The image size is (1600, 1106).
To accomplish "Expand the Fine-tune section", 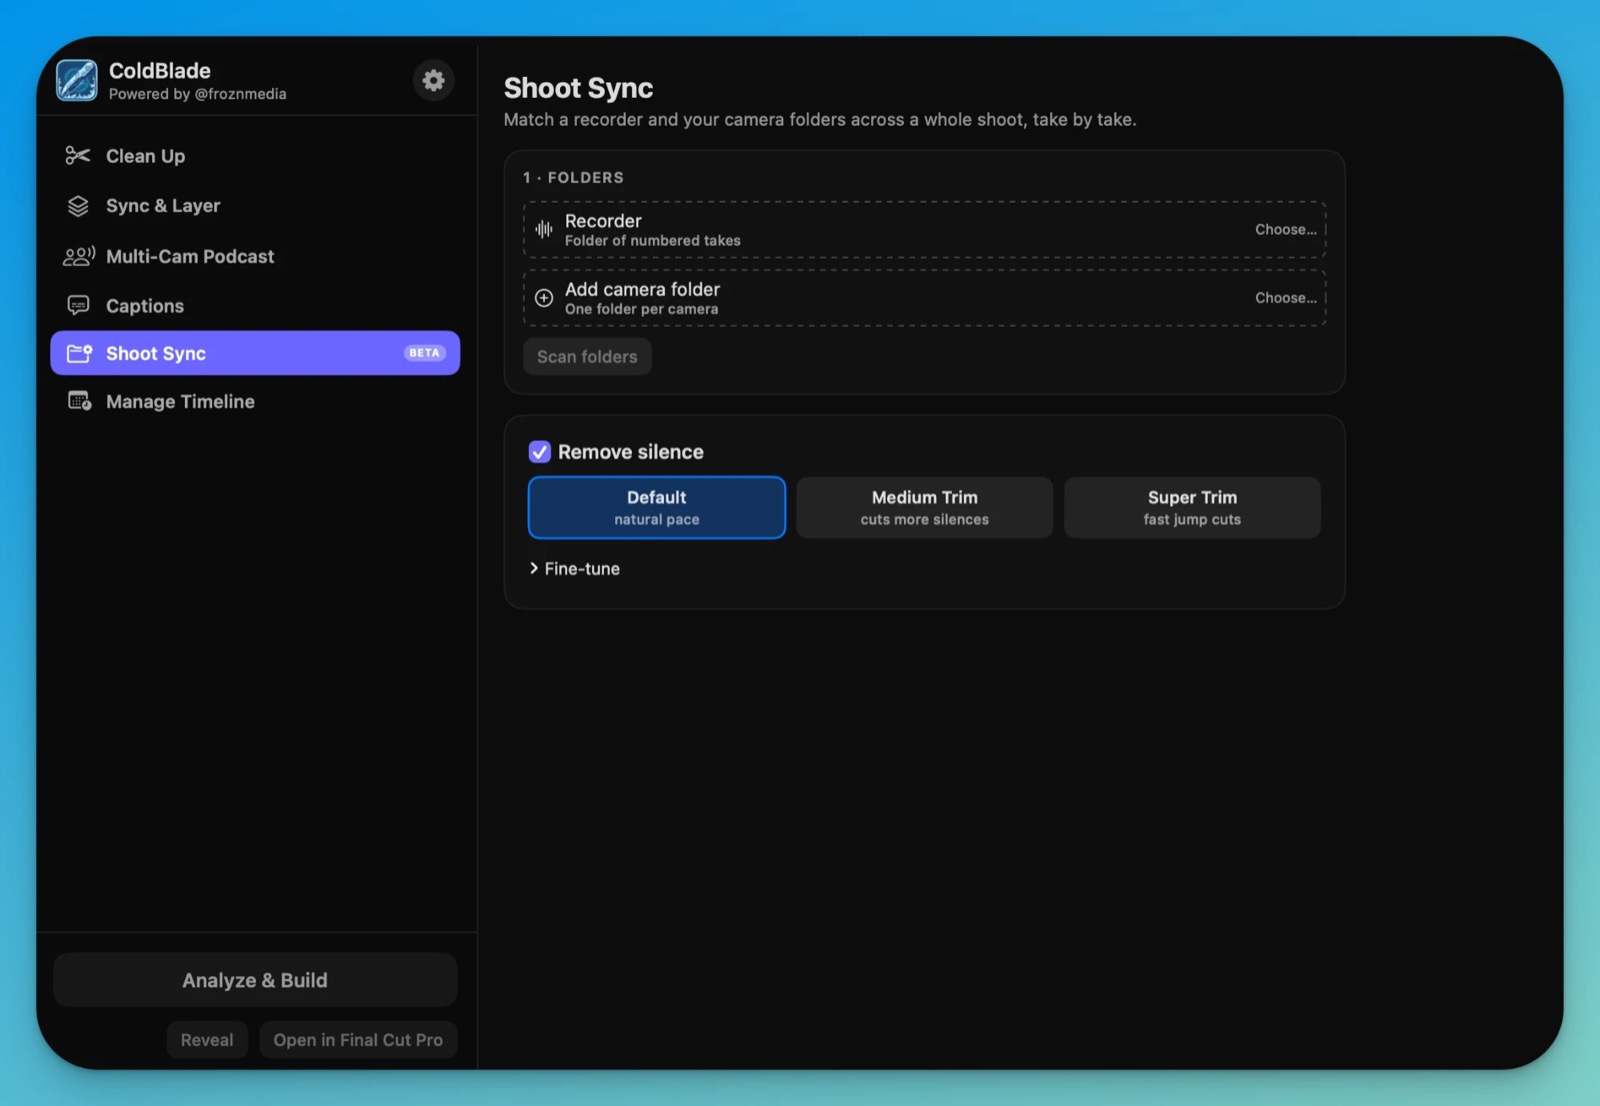I will [x=575, y=568].
